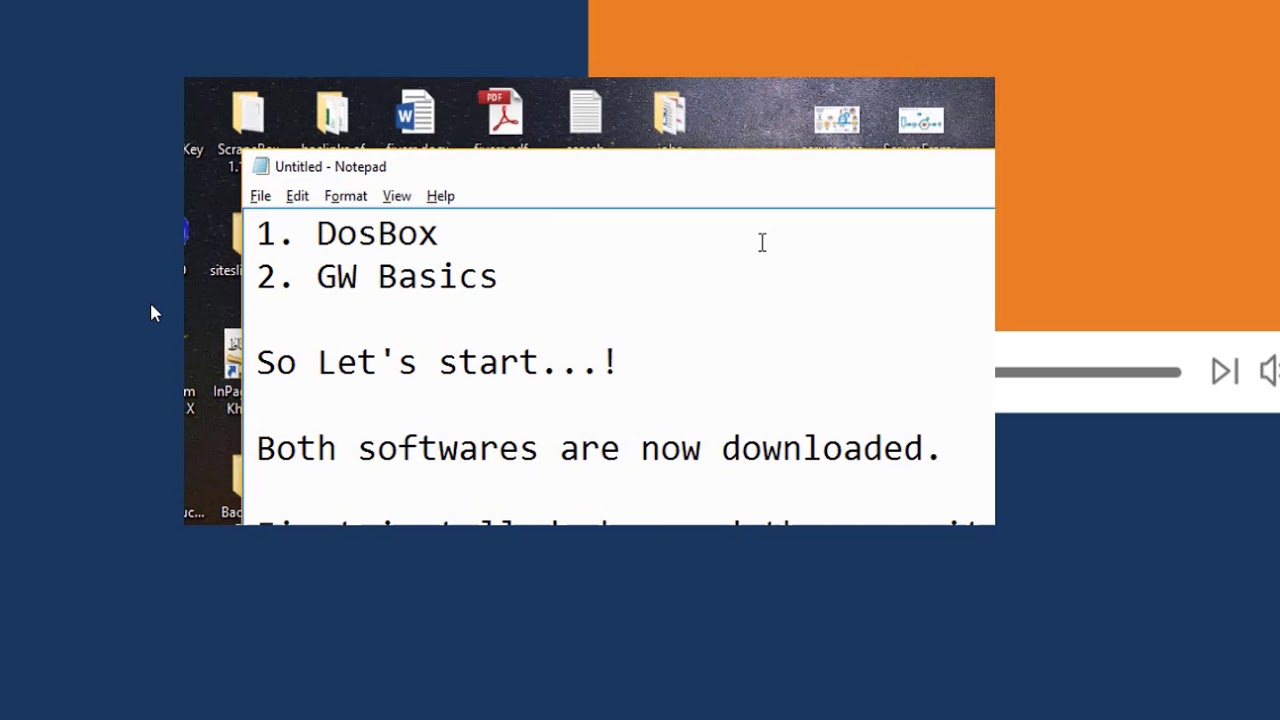Image resolution: width=1280 pixels, height=720 pixels.
Task: Select the plain text file icon on the desktop
Action: pyautogui.click(x=586, y=112)
